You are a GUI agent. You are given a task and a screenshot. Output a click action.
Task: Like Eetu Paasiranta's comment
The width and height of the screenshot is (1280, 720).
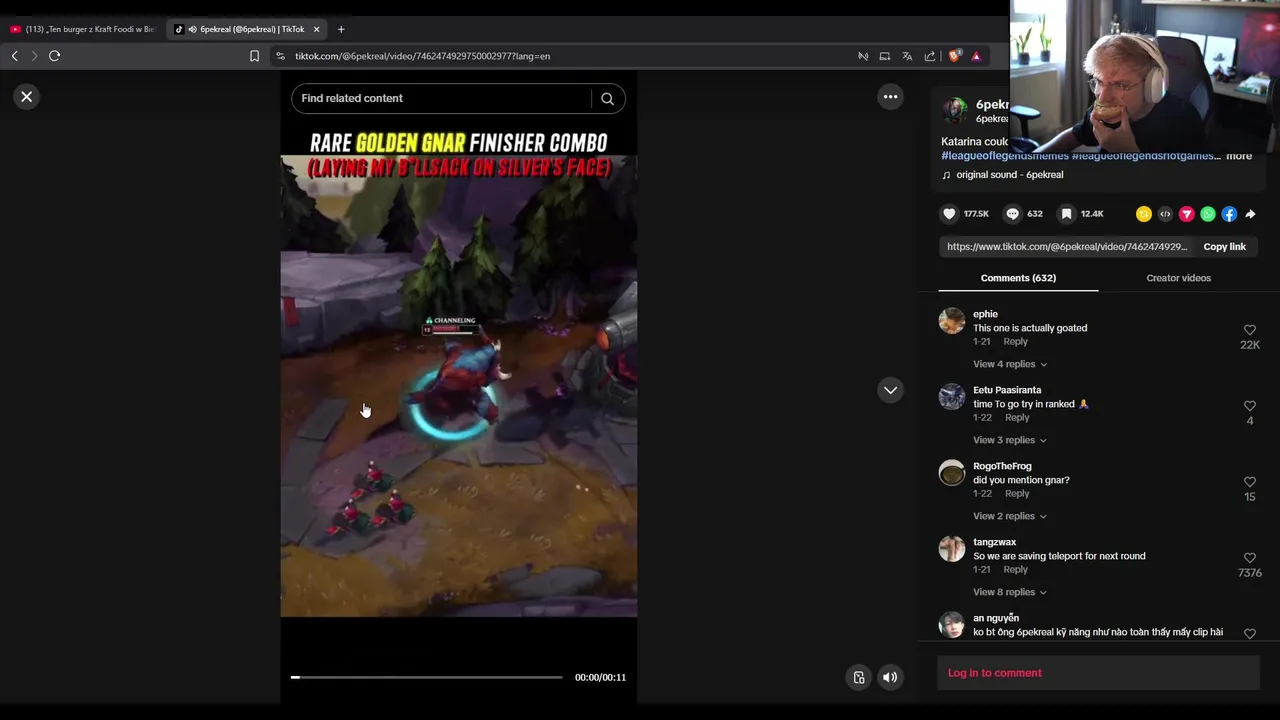(1250, 406)
